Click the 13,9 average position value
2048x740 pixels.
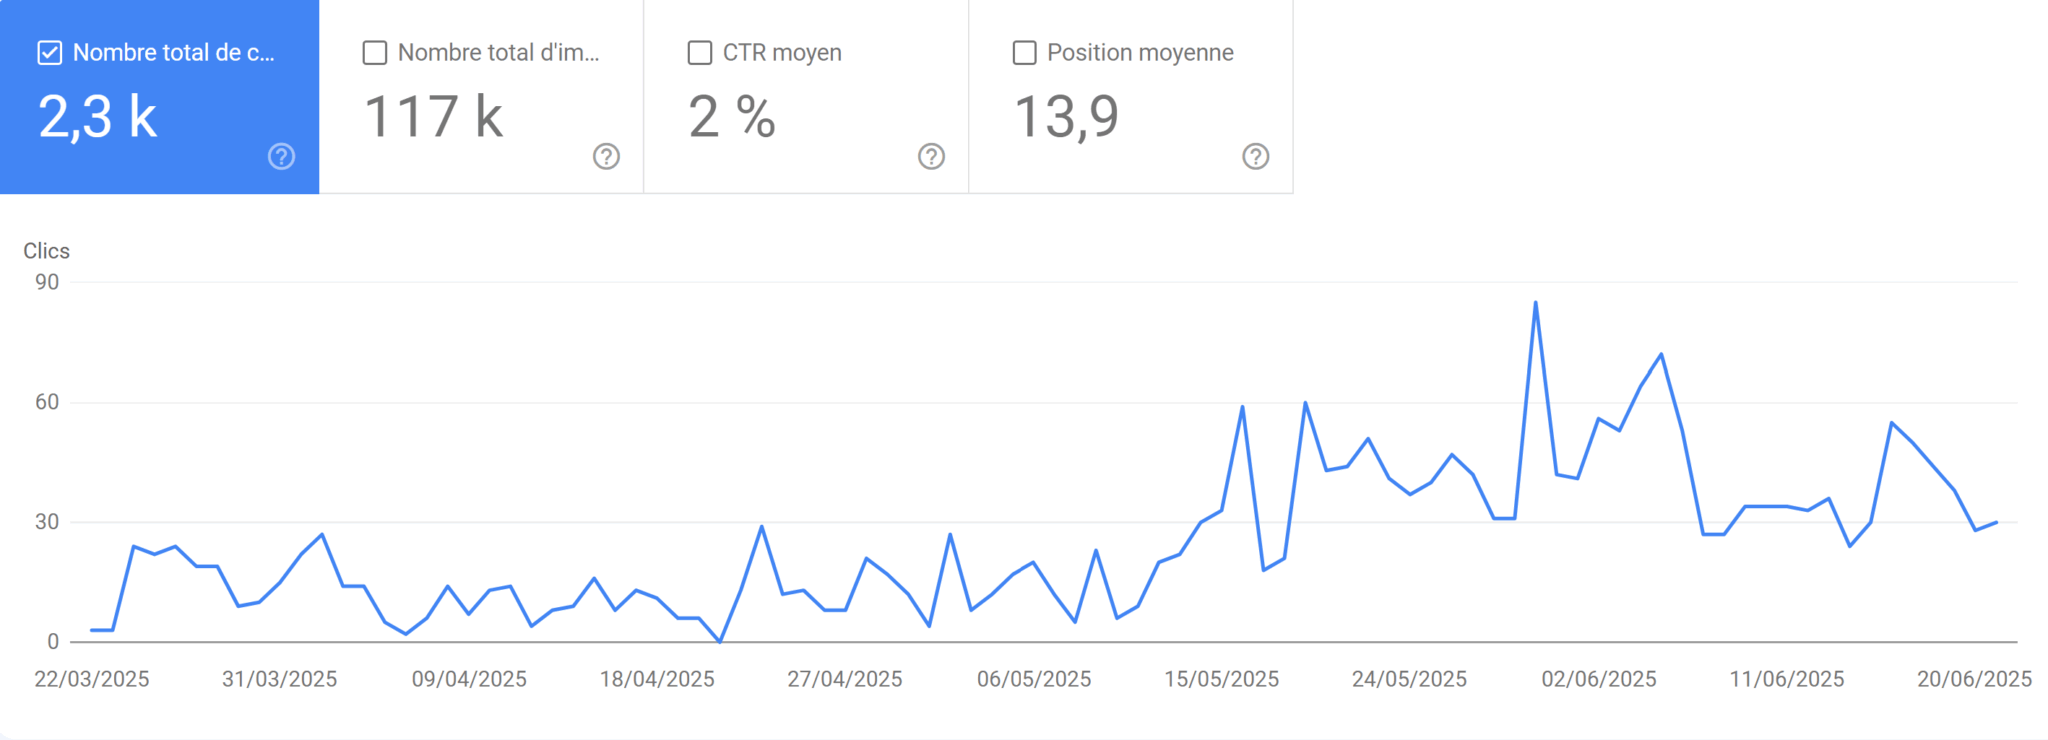click(x=1066, y=117)
